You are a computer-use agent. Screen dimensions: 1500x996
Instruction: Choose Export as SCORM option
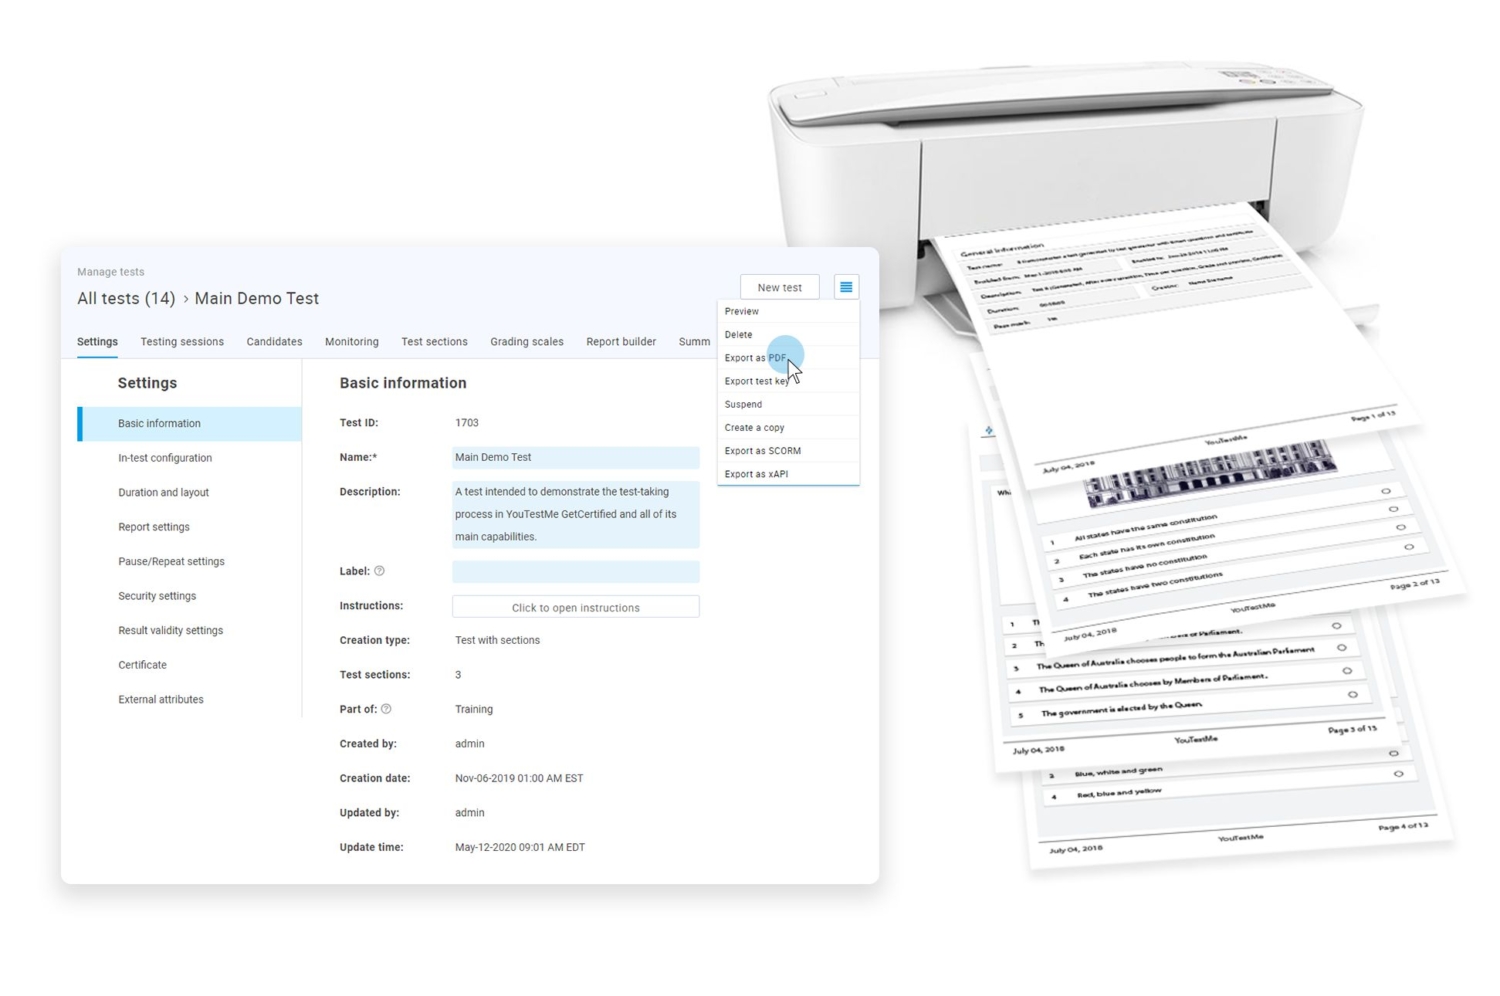(761, 450)
